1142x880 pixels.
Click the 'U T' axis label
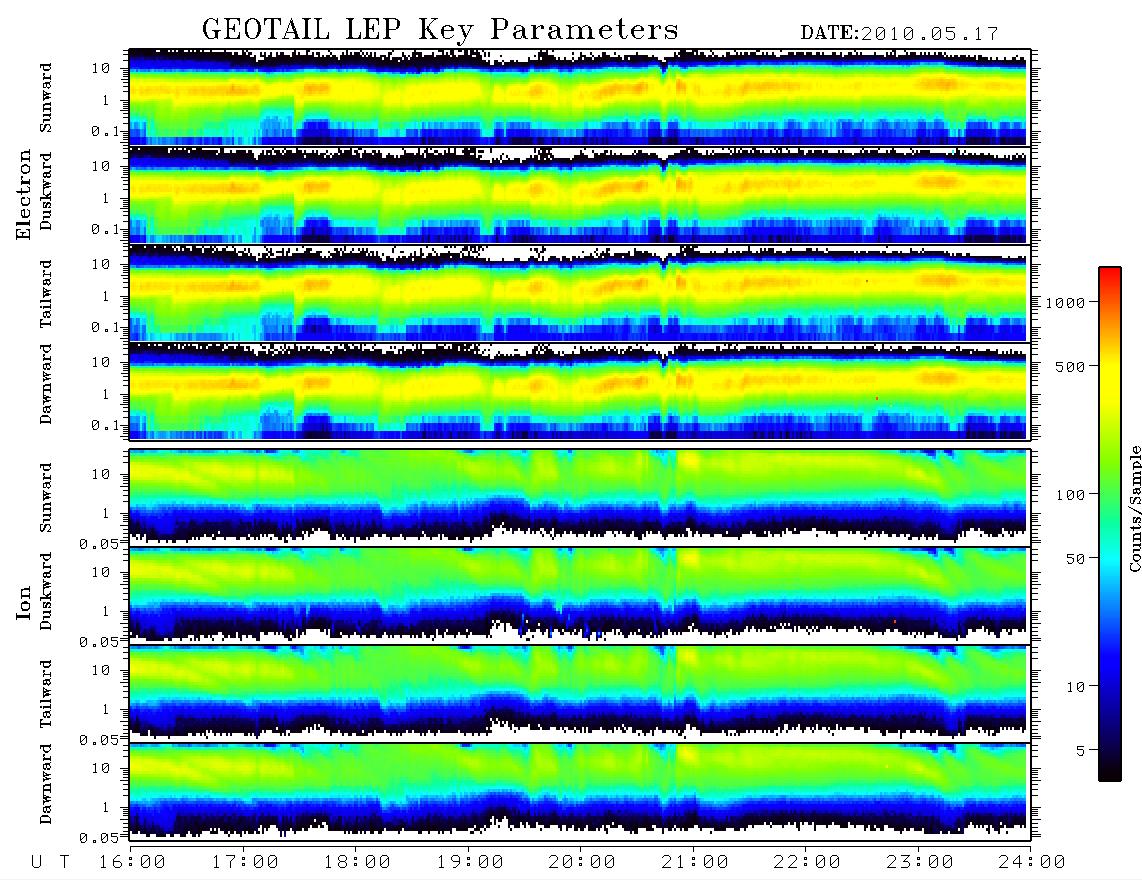click(50, 862)
